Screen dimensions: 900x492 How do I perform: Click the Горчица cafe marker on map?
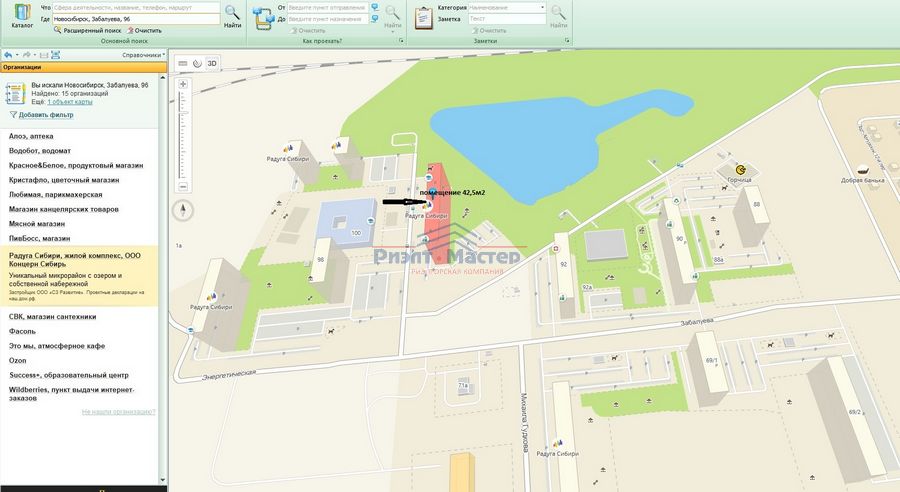point(740,170)
